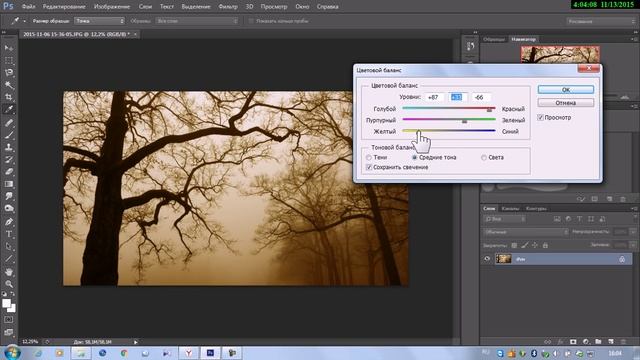Open the layer filter kind dropdown
Screen dimensions: 640x360
[504, 219]
